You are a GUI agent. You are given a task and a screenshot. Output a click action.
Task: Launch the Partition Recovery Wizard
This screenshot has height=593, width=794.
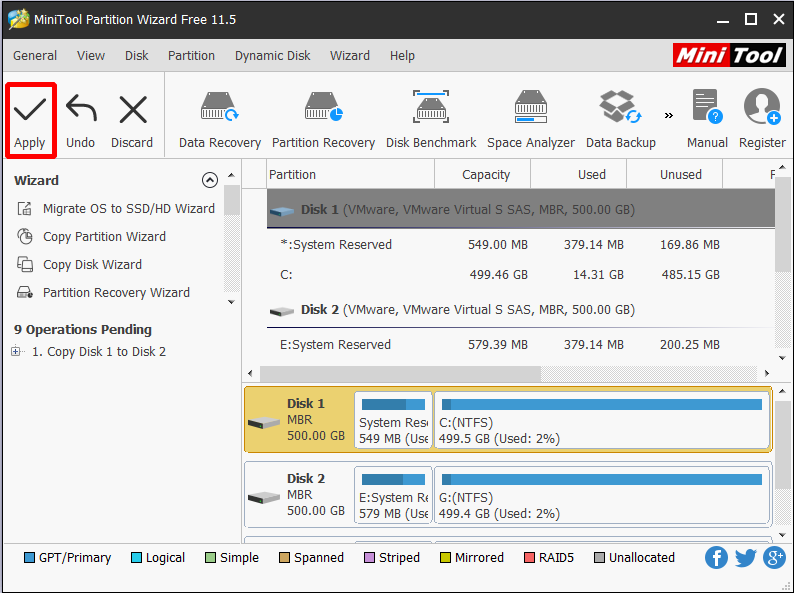[x=103, y=292]
